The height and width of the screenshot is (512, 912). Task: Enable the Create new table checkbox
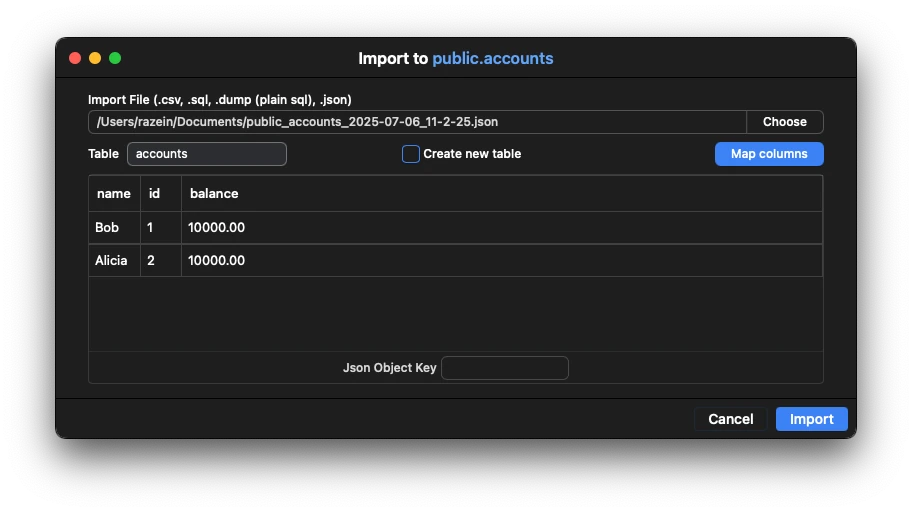411,154
